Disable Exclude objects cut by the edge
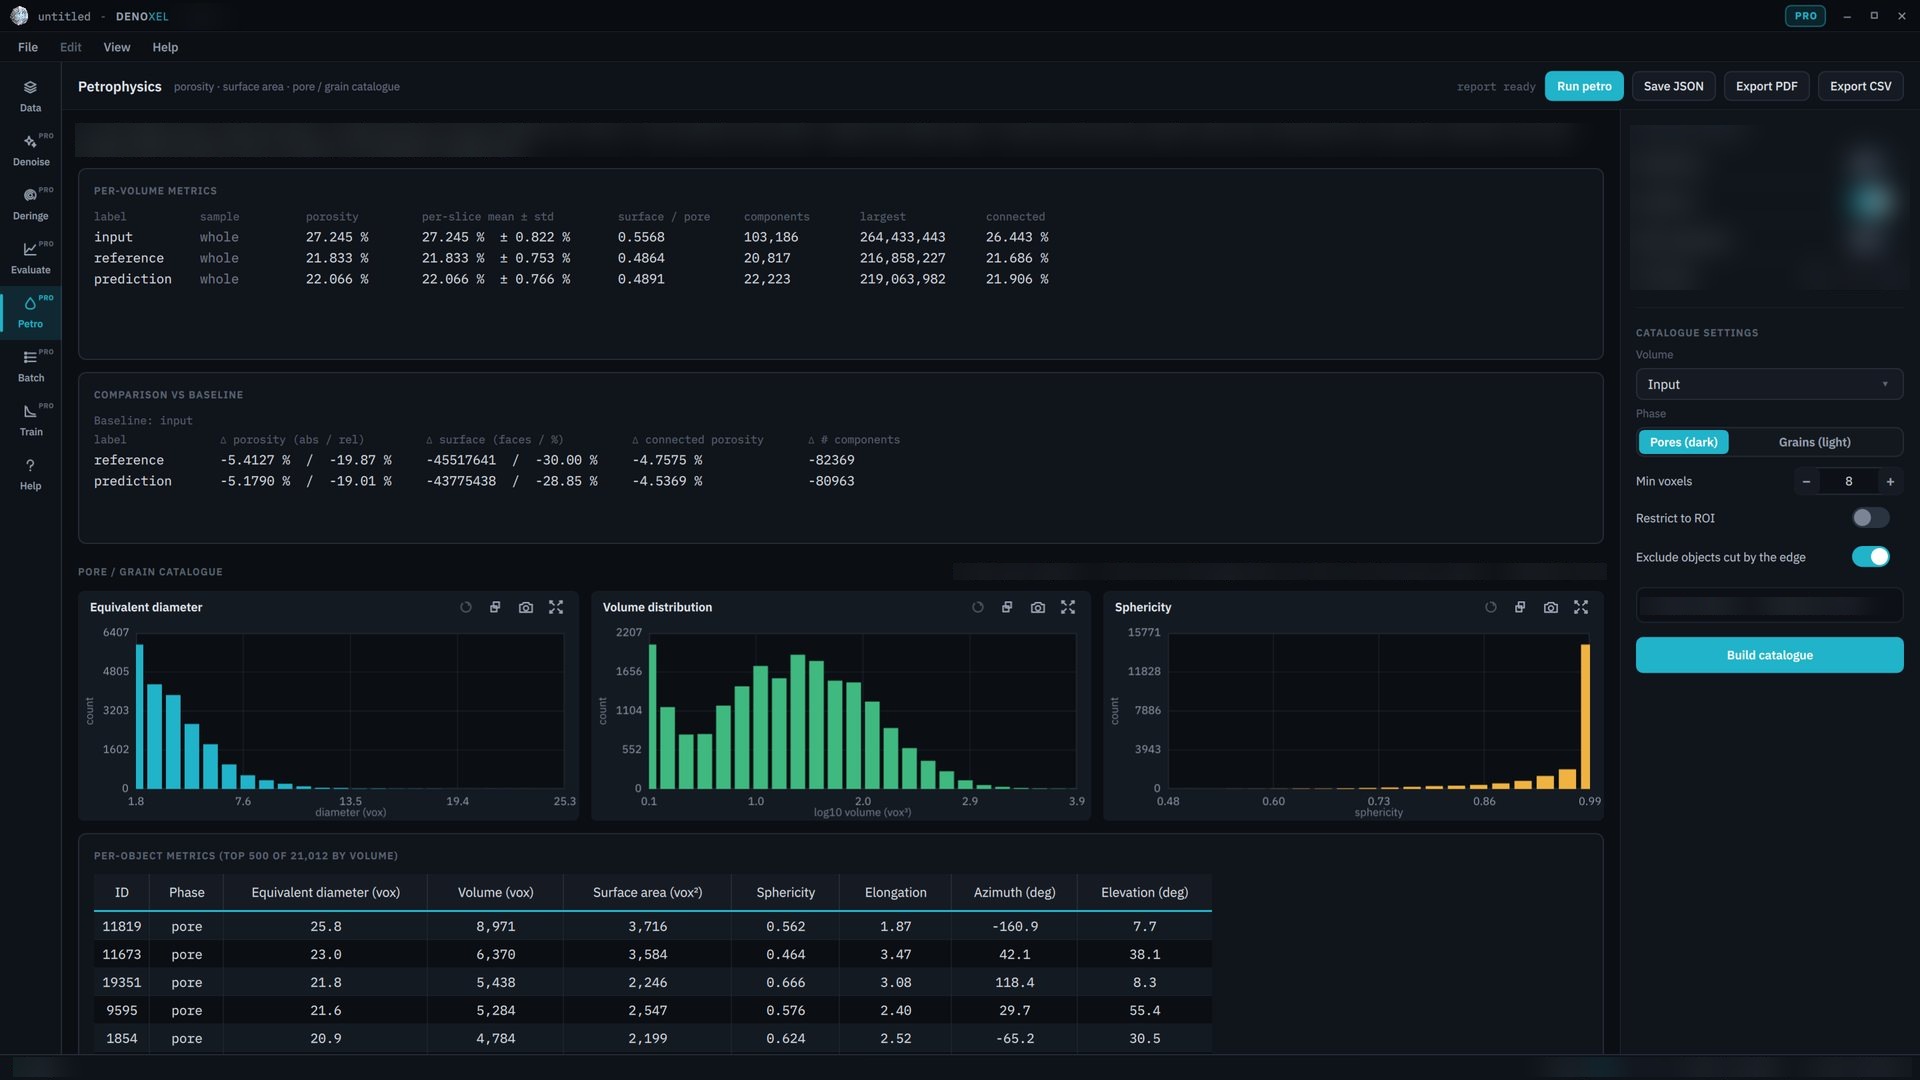This screenshot has width=1920, height=1080. pyautogui.click(x=1870, y=557)
